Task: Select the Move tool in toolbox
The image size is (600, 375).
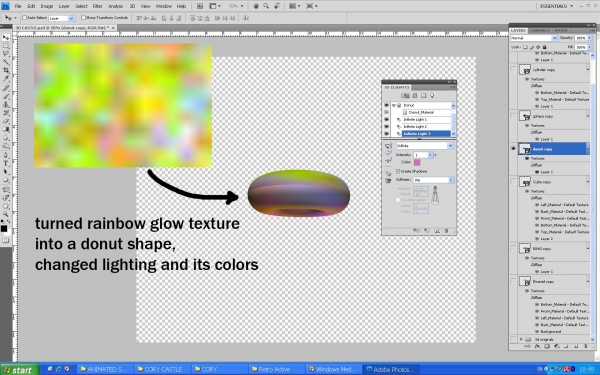Action: click(5, 38)
